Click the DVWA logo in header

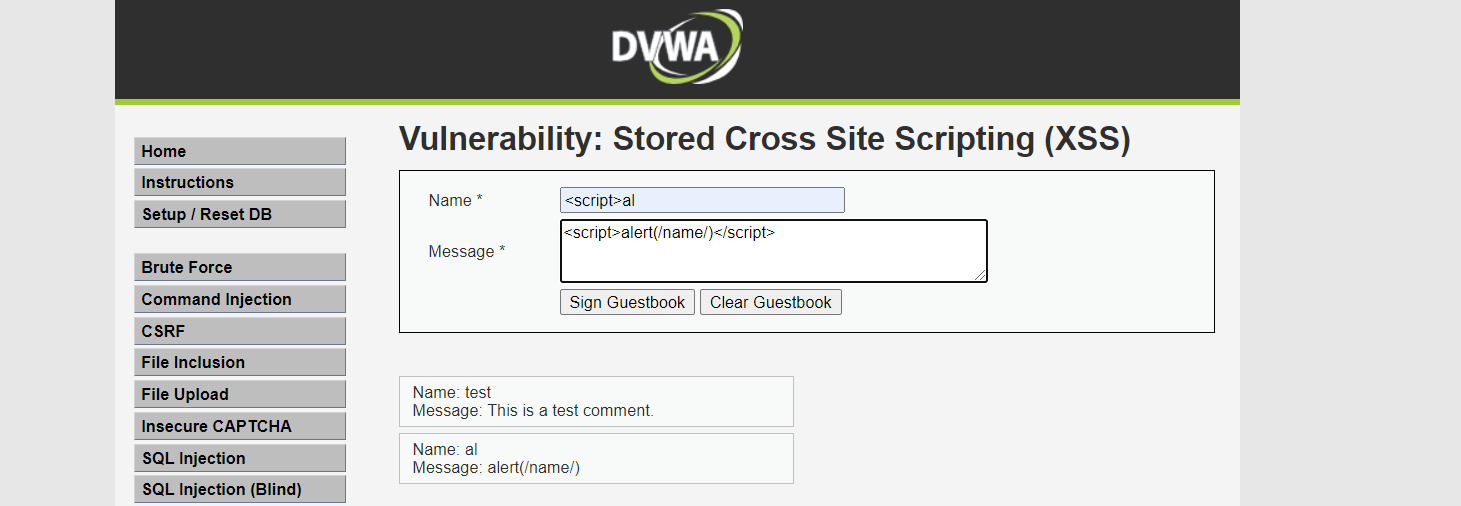(677, 47)
